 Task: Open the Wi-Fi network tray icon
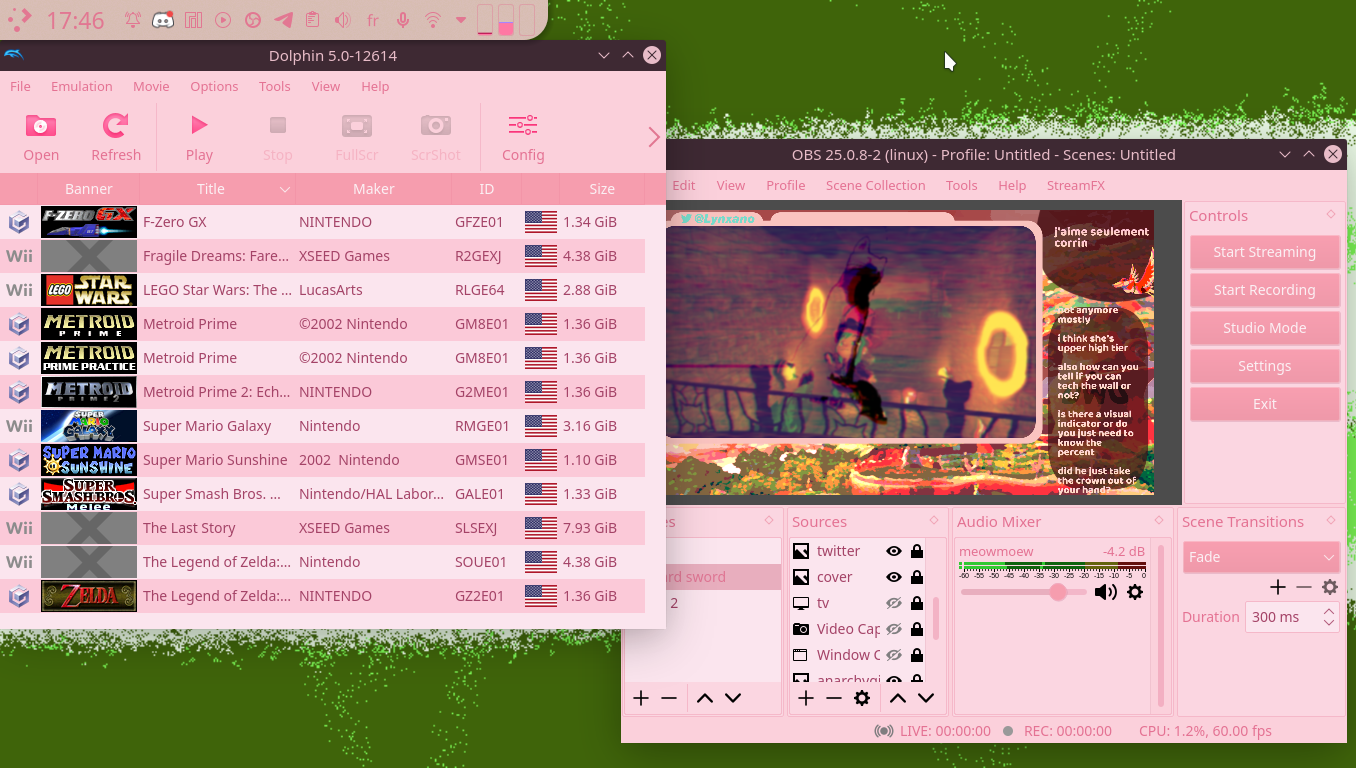tap(433, 20)
